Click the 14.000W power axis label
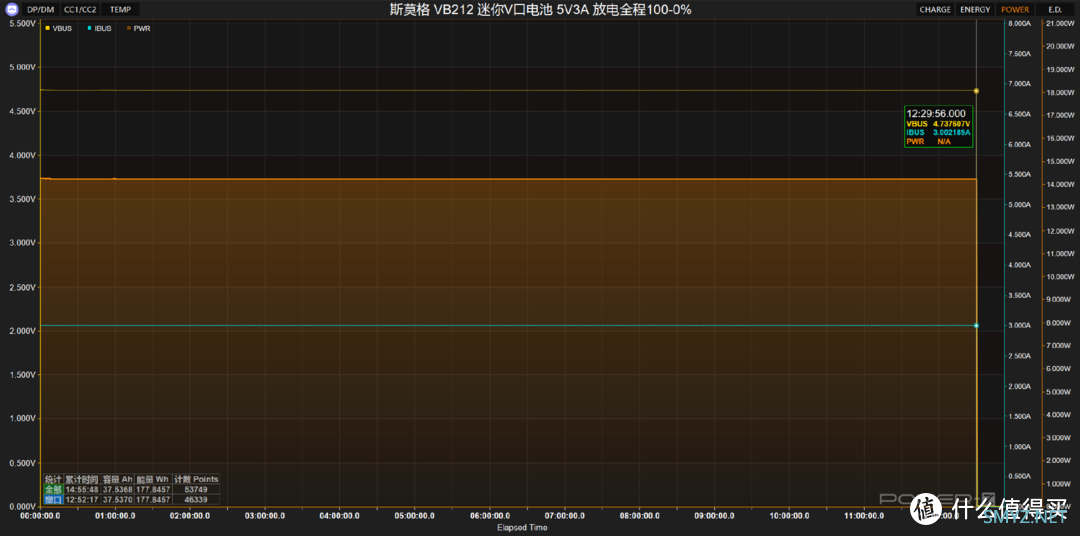Image resolution: width=1080 pixels, height=536 pixels. point(1060,185)
